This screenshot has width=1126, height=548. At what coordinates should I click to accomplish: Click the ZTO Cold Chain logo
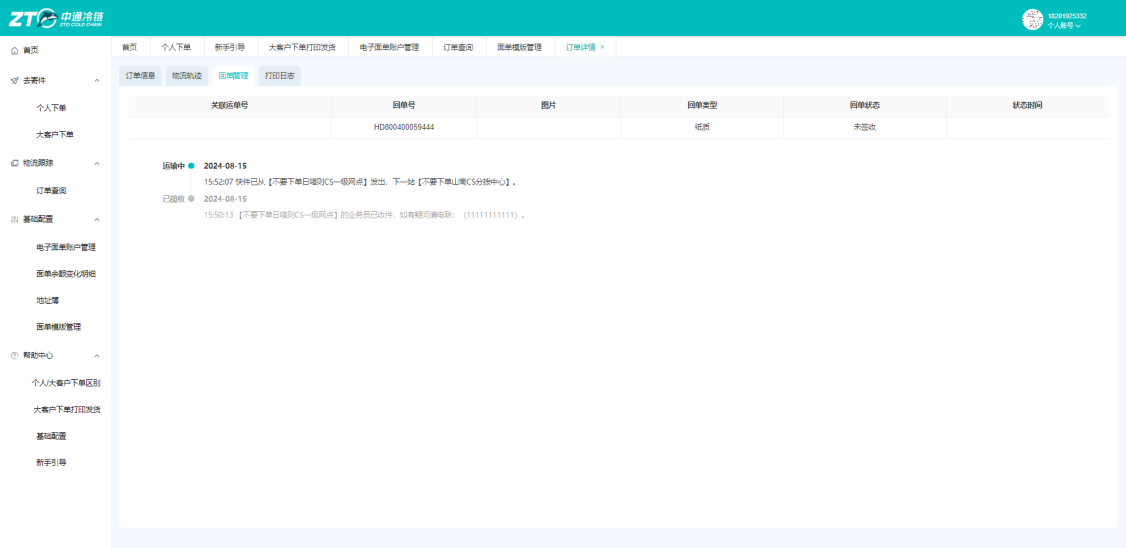pos(56,18)
